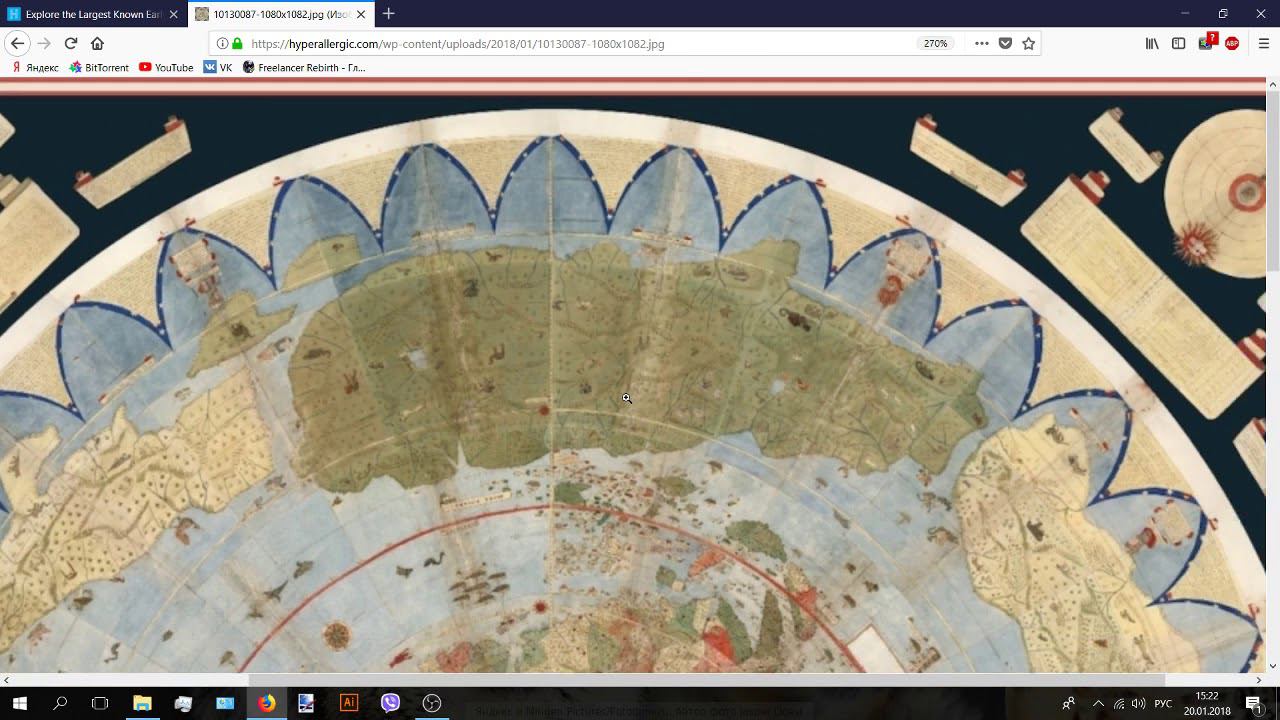Open the YouTube bookmark
This screenshot has height=720, width=1280.
(166, 67)
